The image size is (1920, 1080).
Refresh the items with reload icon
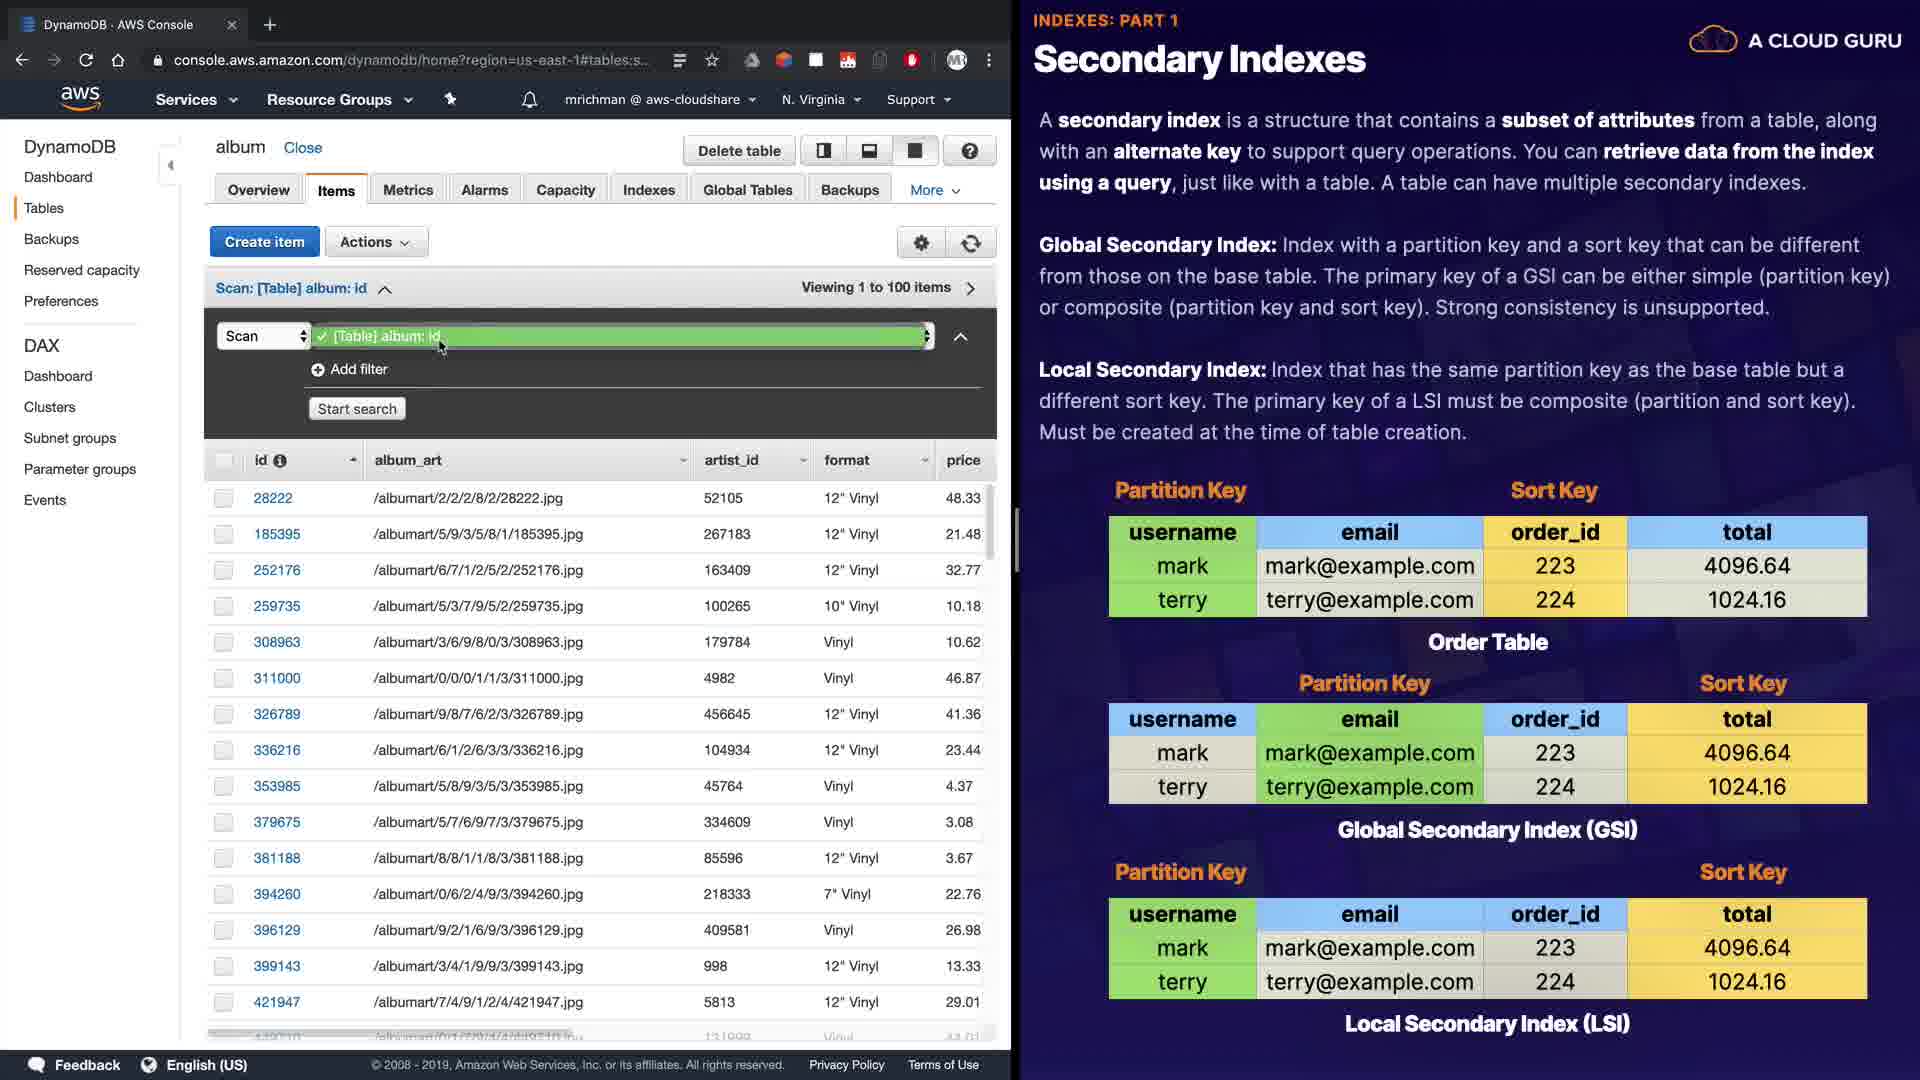(x=970, y=243)
